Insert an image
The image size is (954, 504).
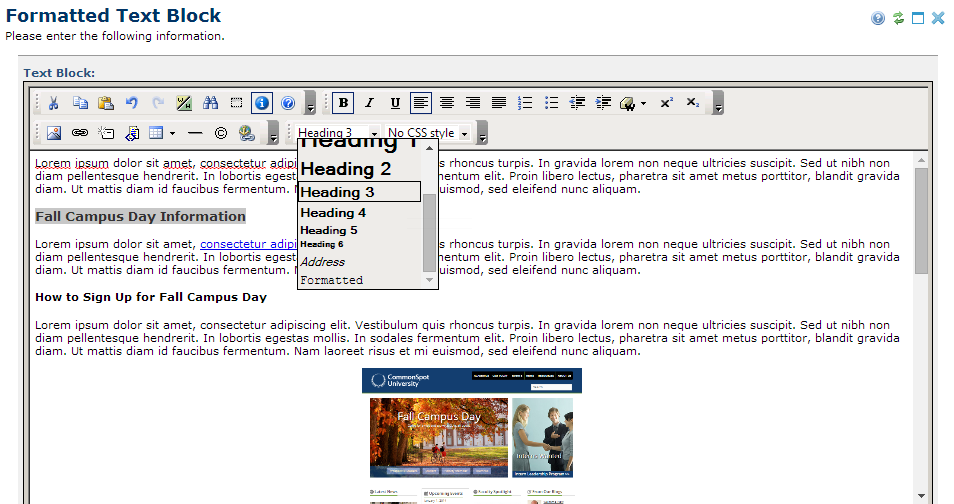(54, 133)
